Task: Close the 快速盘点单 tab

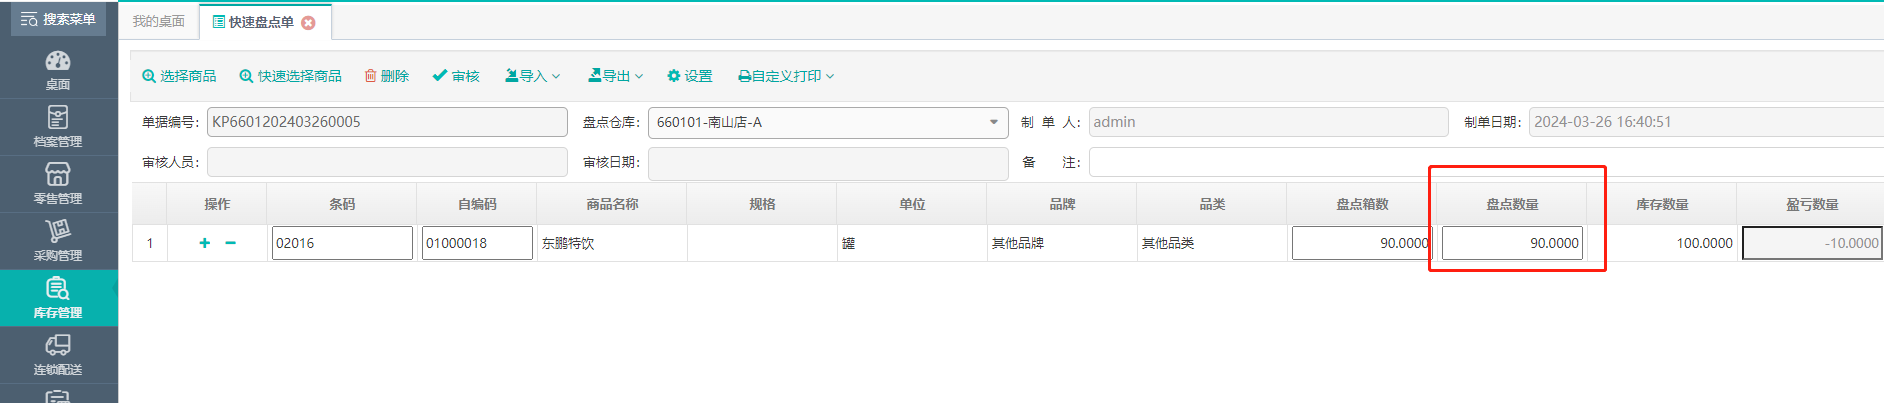Action: coord(309,23)
